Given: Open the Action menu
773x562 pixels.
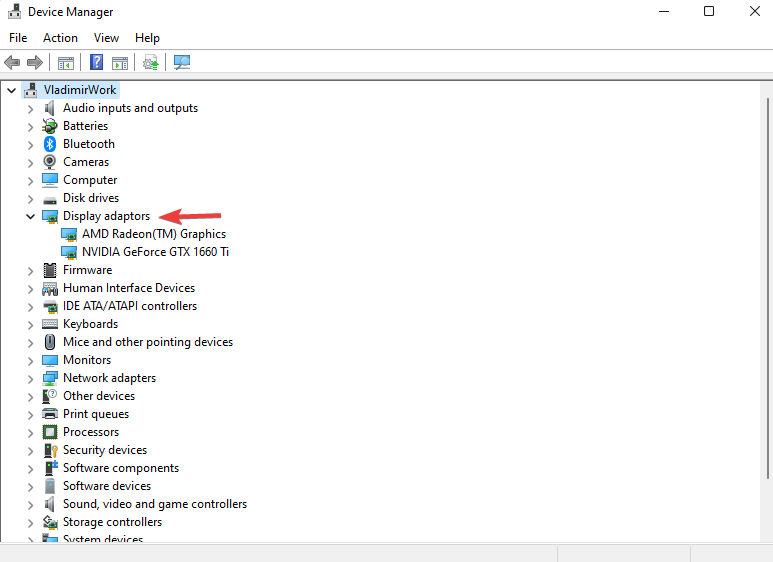Looking at the screenshot, I should click(x=60, y=38).
